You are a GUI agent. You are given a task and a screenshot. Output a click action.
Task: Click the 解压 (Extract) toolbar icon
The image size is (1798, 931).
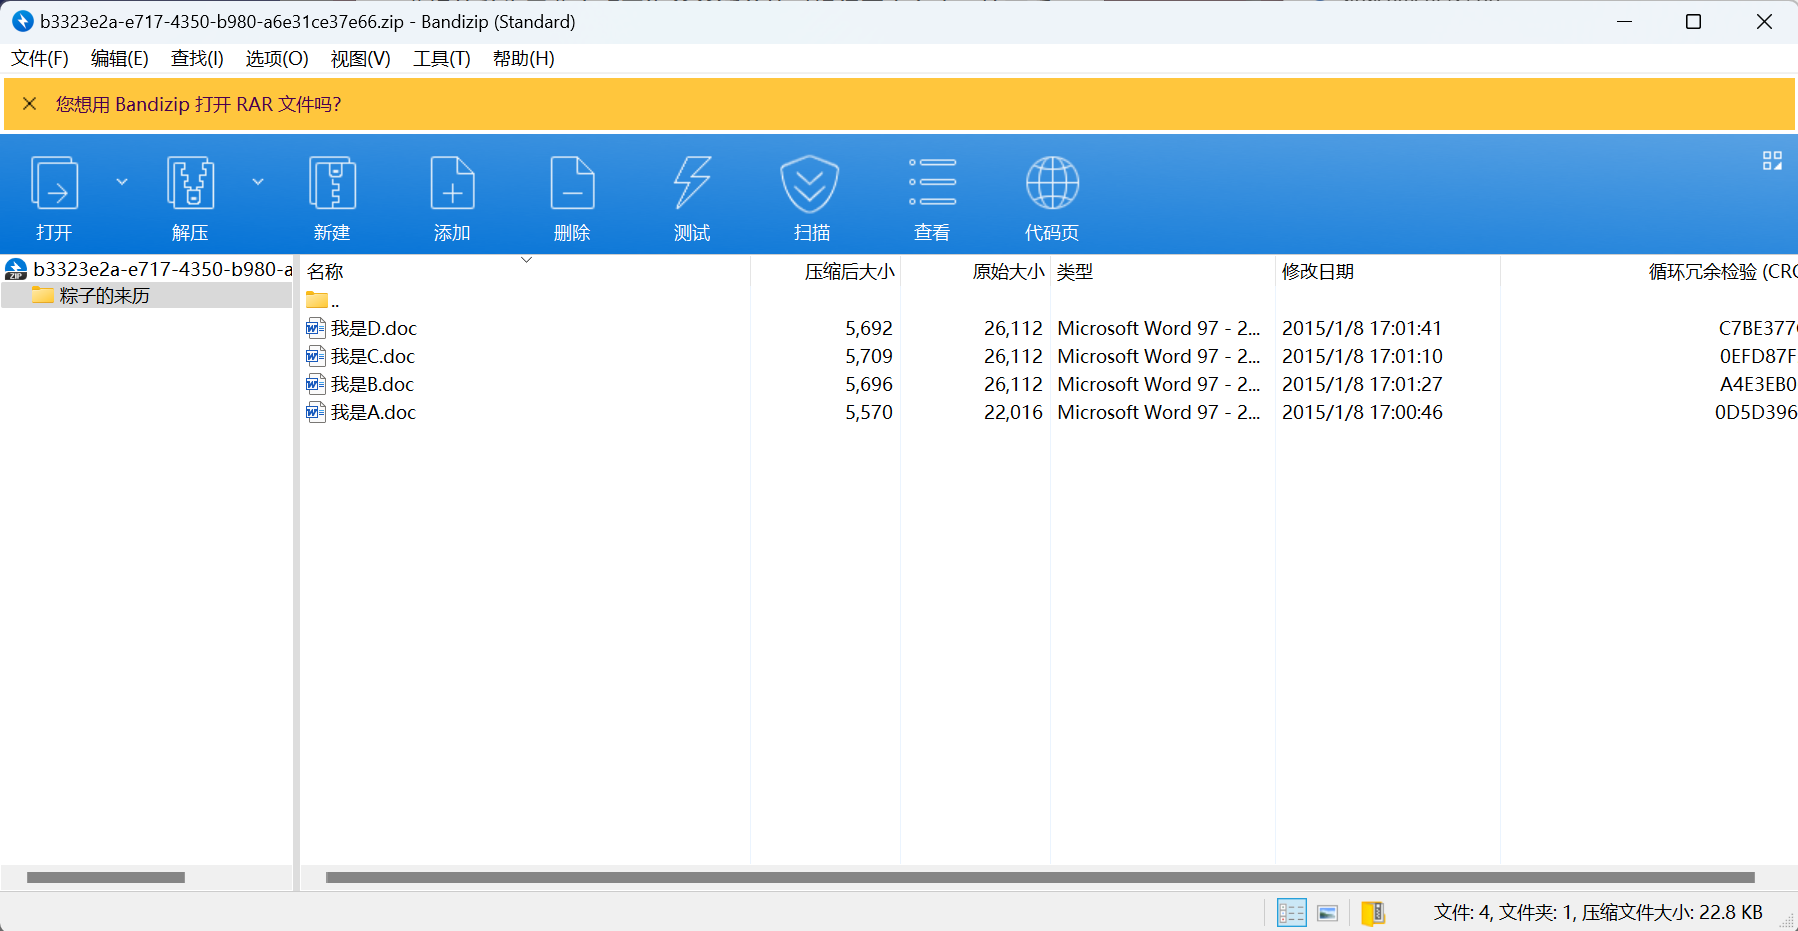pyautogui.click(x=190, y=183)
